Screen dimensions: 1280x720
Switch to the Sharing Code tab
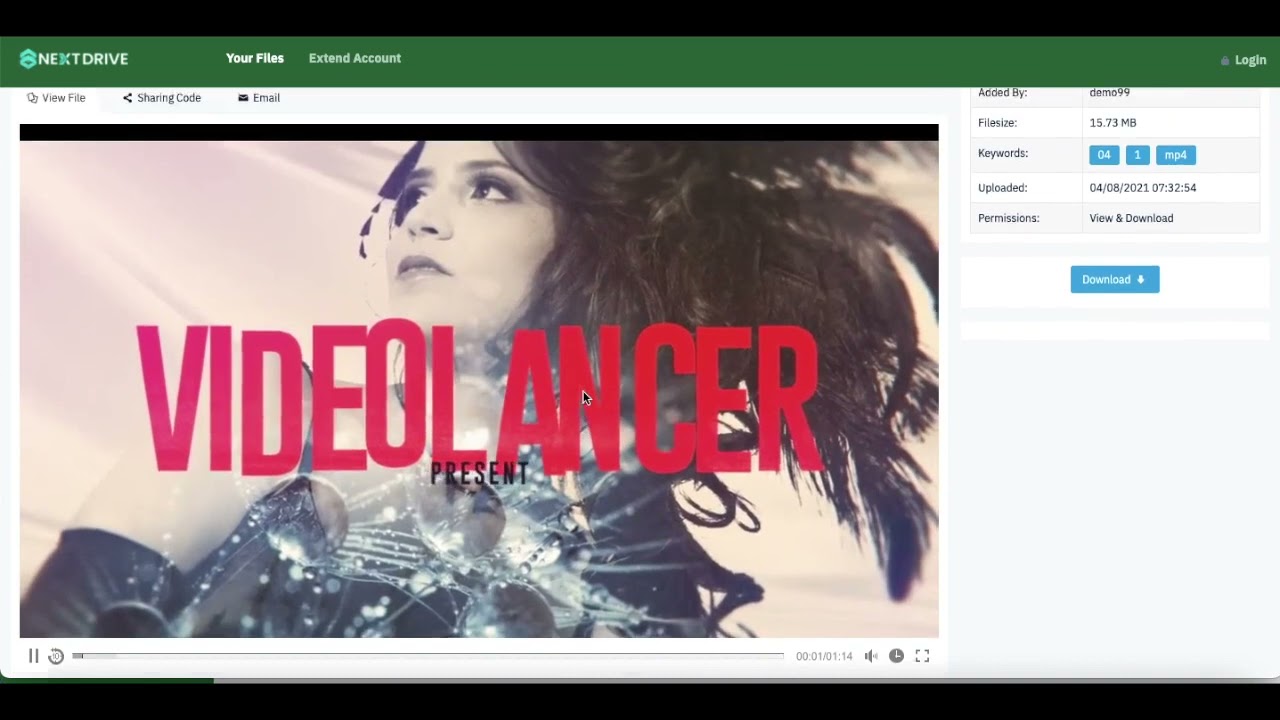point(162,98)
